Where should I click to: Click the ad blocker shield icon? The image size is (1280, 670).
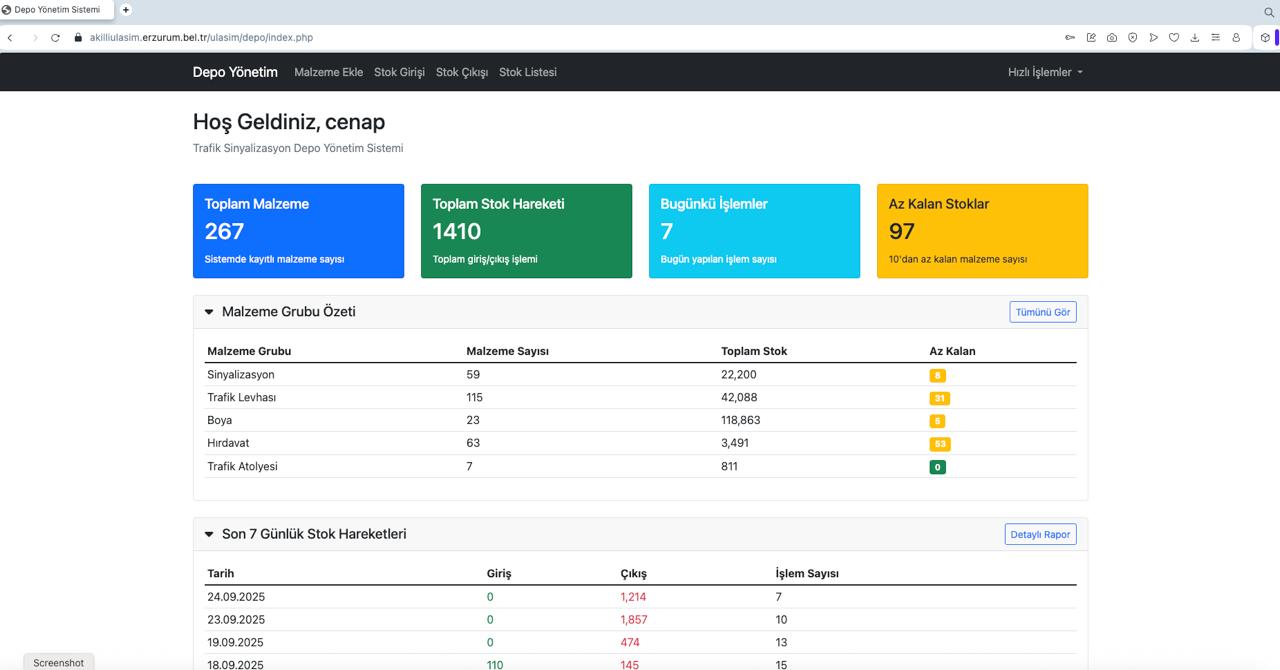(x=1133, y=38)
